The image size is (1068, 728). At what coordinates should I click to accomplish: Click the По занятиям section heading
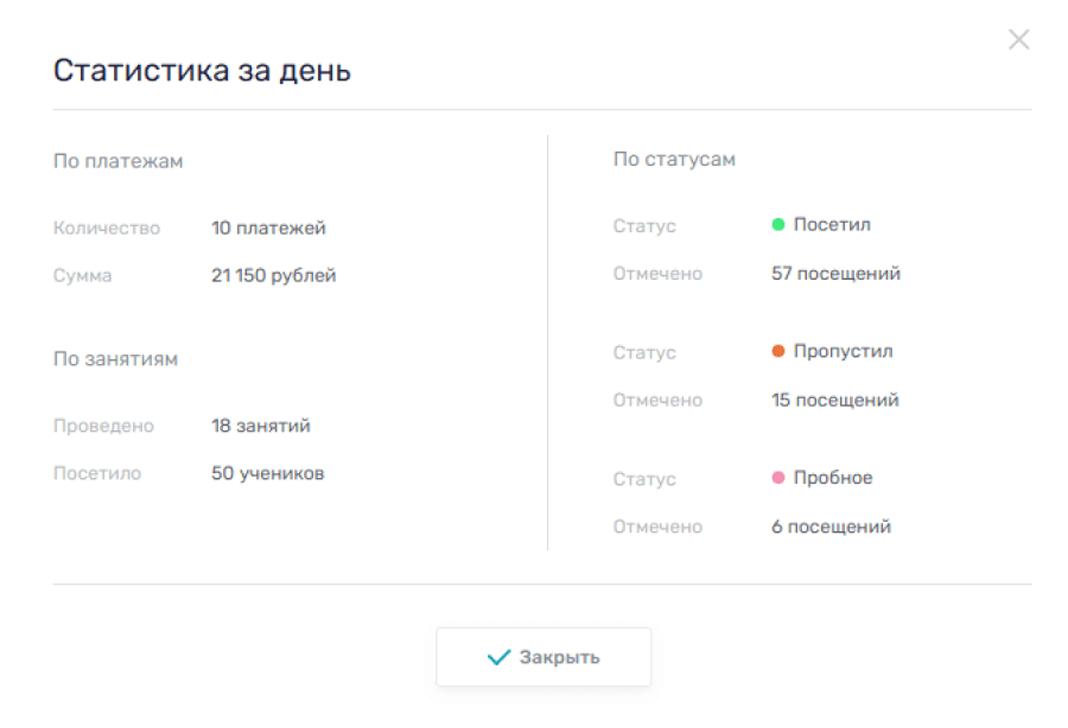pyautogui.click(x=115, y=359)
